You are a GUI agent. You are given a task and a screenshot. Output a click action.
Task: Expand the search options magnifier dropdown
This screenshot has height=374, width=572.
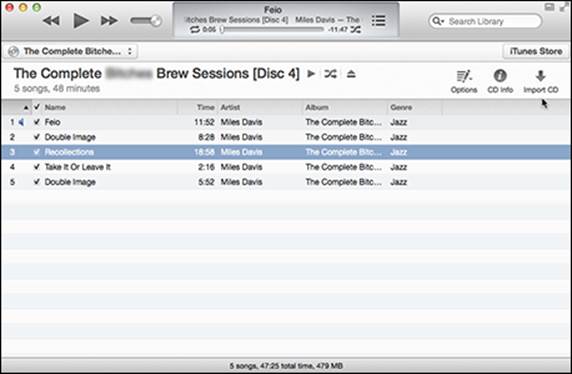click(x=438, y=21)
